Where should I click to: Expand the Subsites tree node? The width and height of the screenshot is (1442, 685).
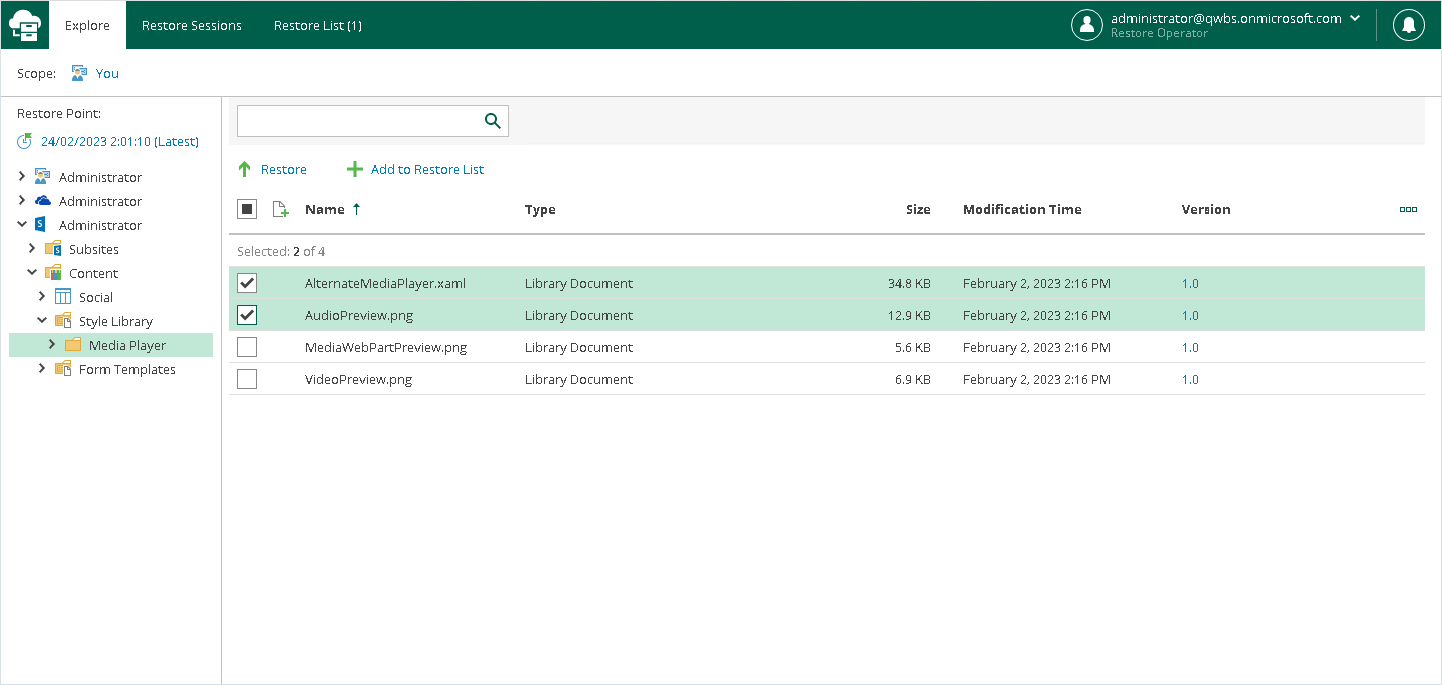pyautogui.click(x=32, y=249)
